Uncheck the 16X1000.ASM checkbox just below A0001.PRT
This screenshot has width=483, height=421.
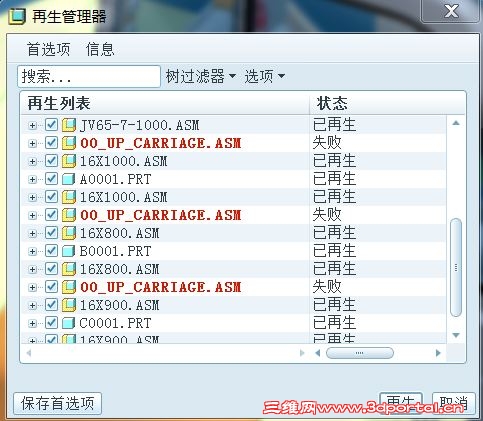pos(51,197)
